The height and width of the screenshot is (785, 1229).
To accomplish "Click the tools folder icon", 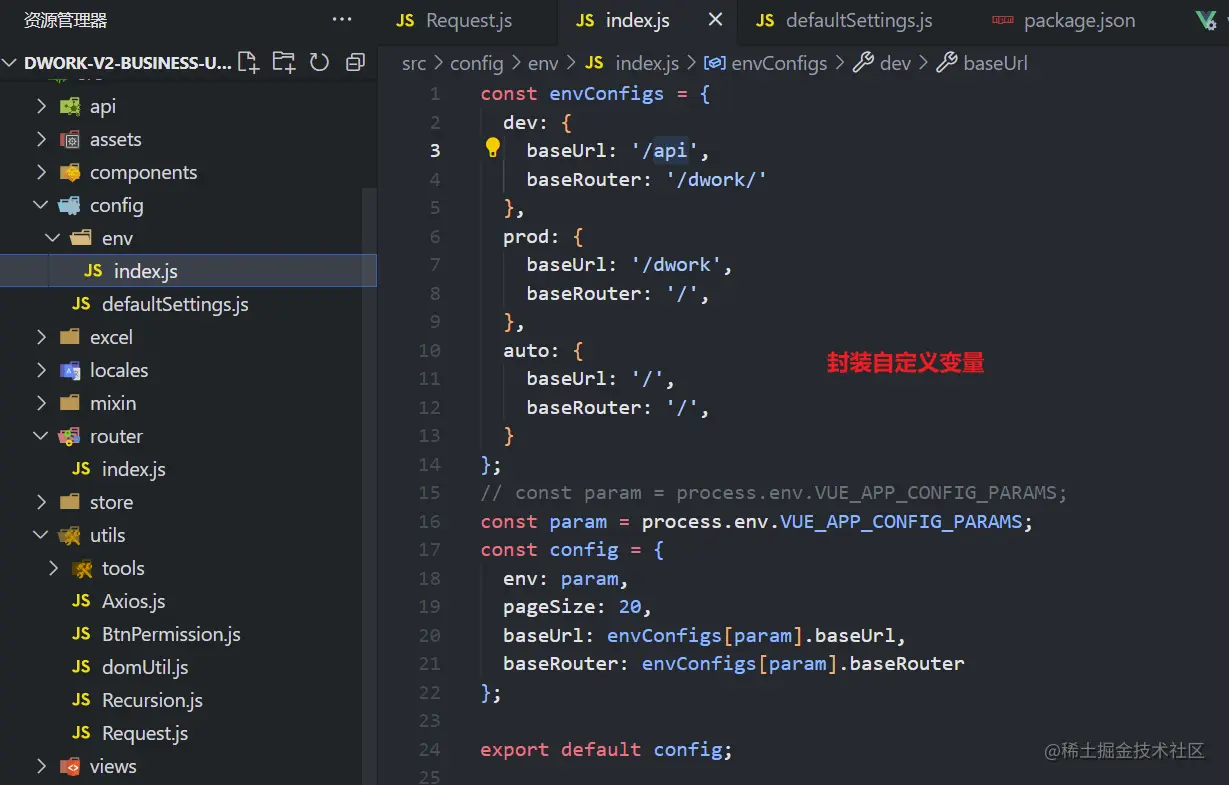I will pyautogui.click(x=82, y=568).
